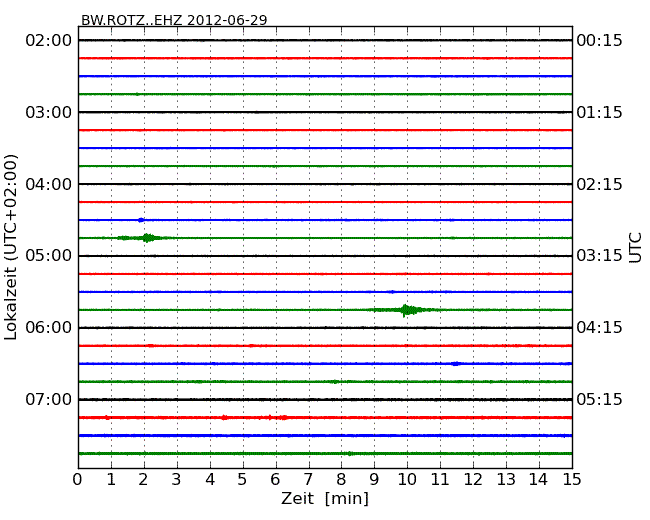Select x-axis tick label 10

pos(407,480)
